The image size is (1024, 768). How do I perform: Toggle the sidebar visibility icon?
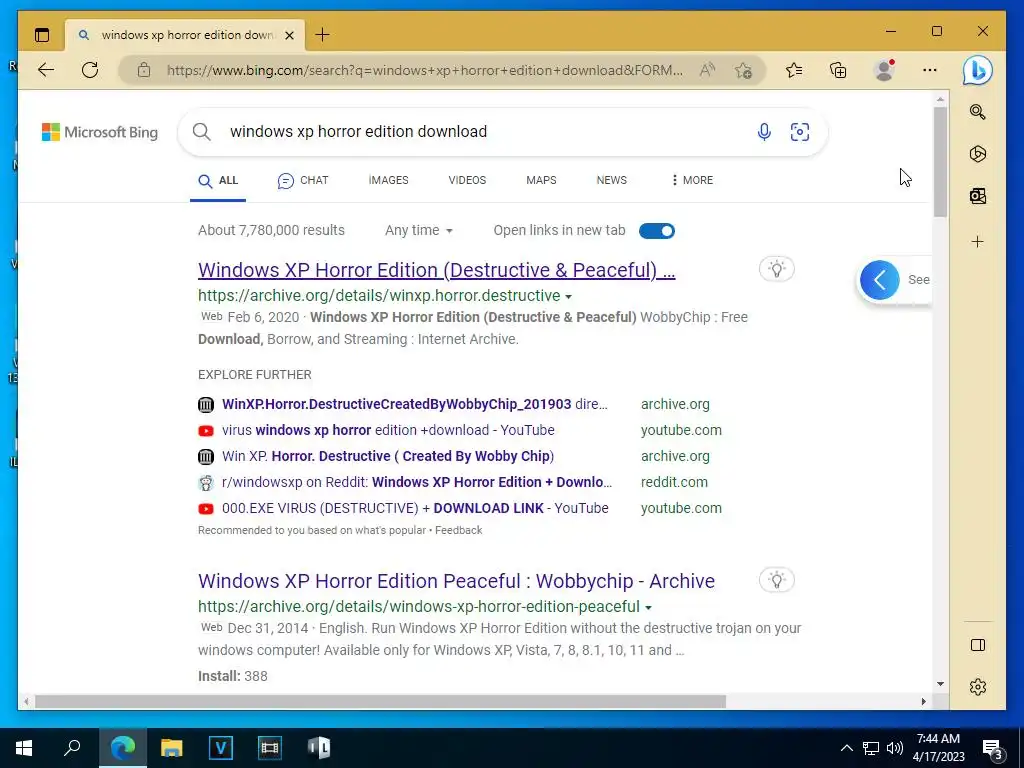978,645
